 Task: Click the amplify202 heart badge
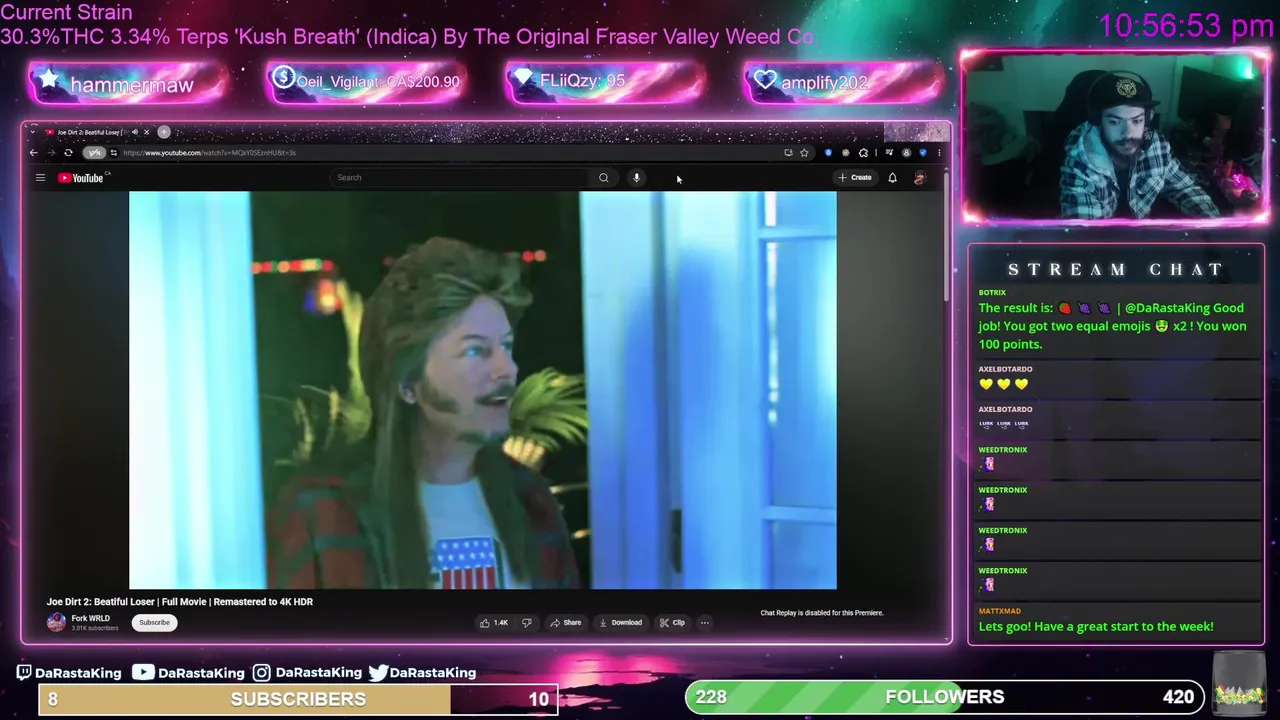pos(843,83)
